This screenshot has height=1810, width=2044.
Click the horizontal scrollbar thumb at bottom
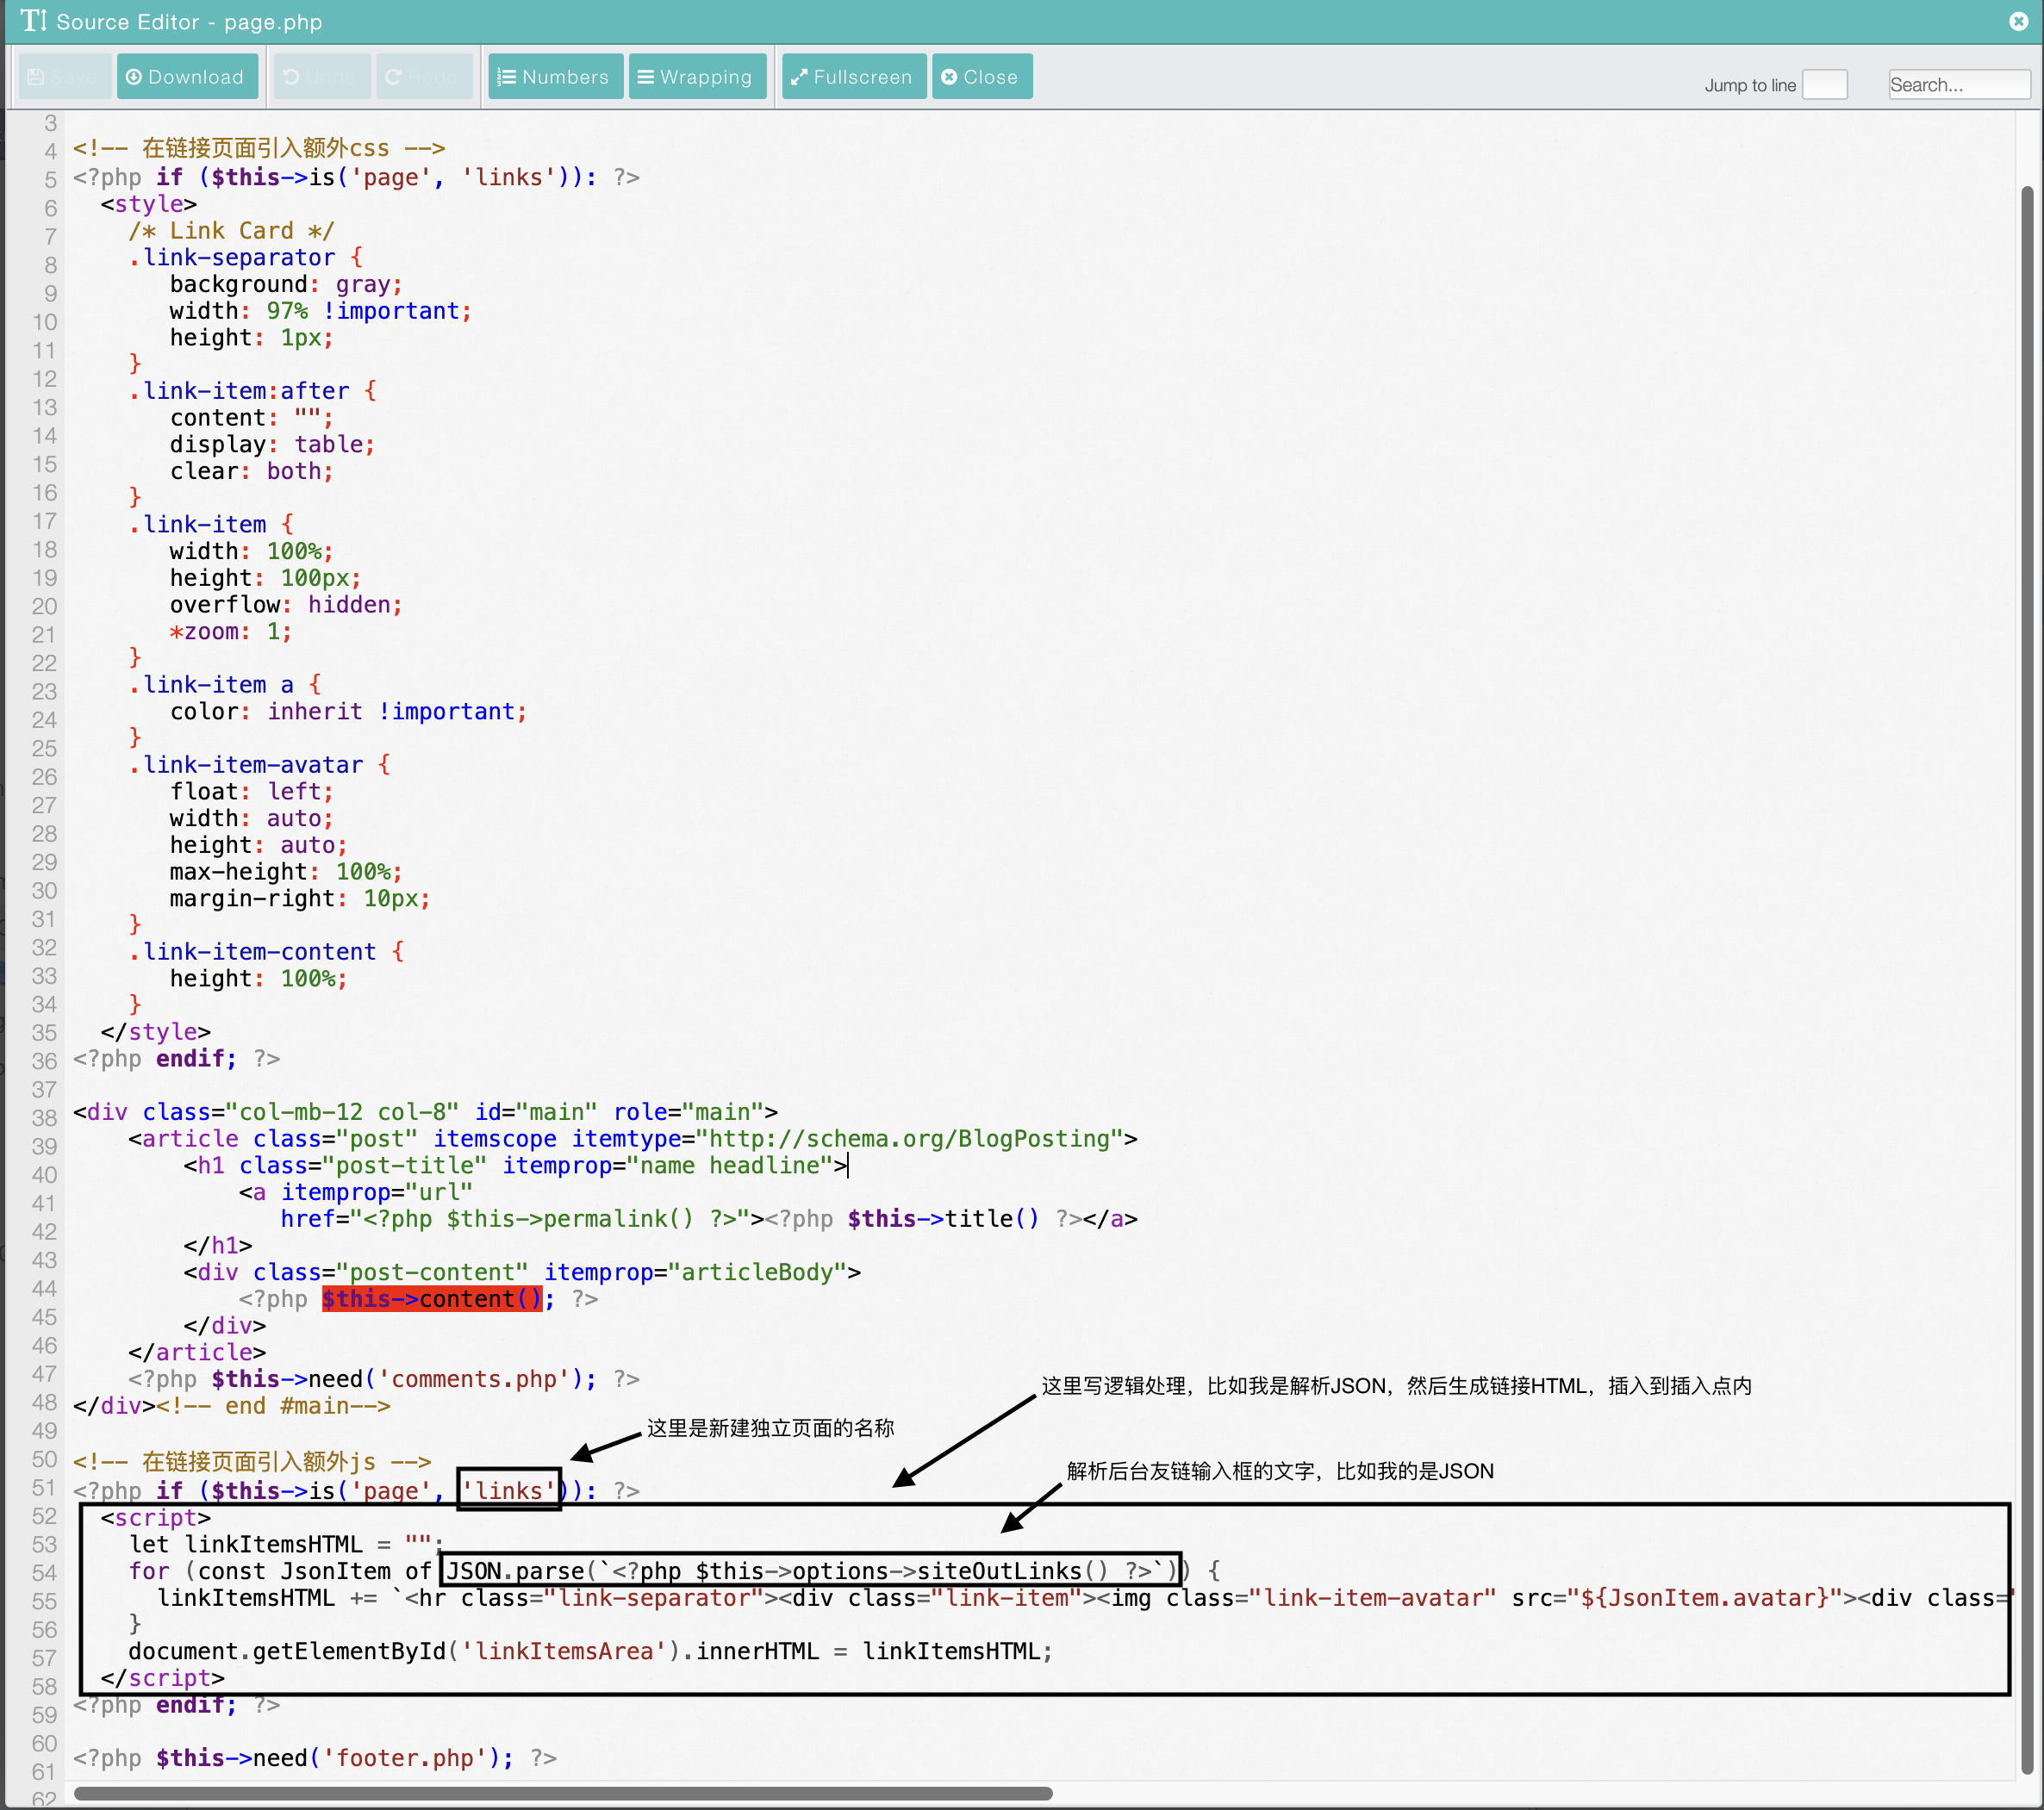tap(563, 1793)
